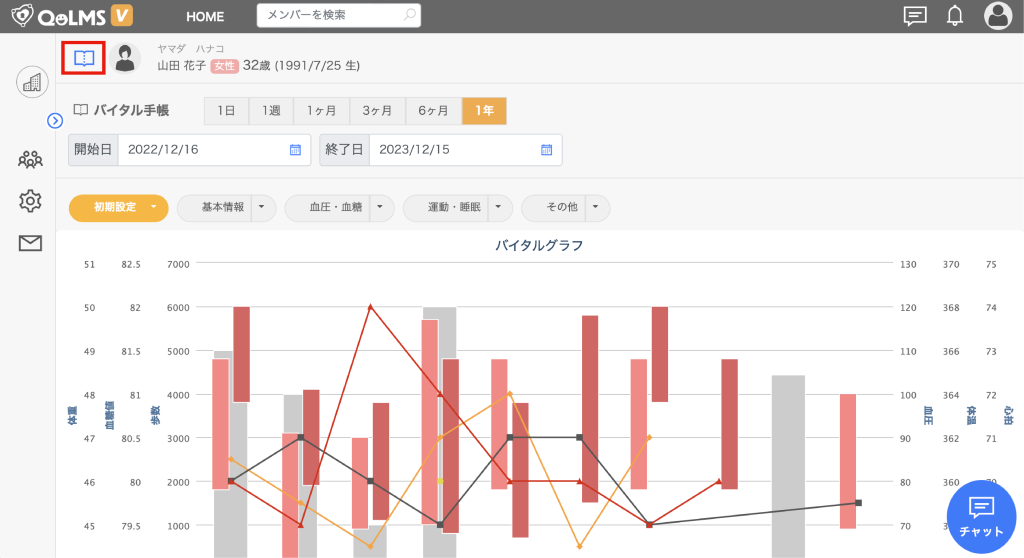The height and width of the screenshot is (558, 1024).
Task: Select the 1日 period option
Action: pyautogui.click(x=226, y=111)
